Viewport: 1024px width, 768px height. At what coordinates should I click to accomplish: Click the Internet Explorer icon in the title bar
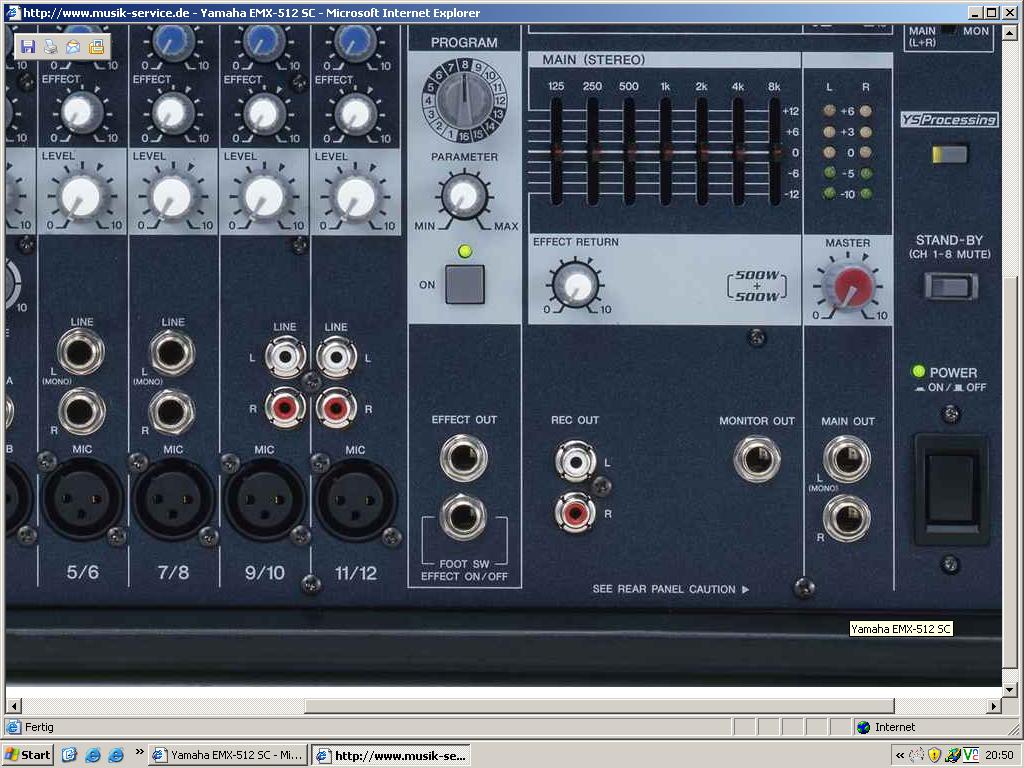pos(12,12)
